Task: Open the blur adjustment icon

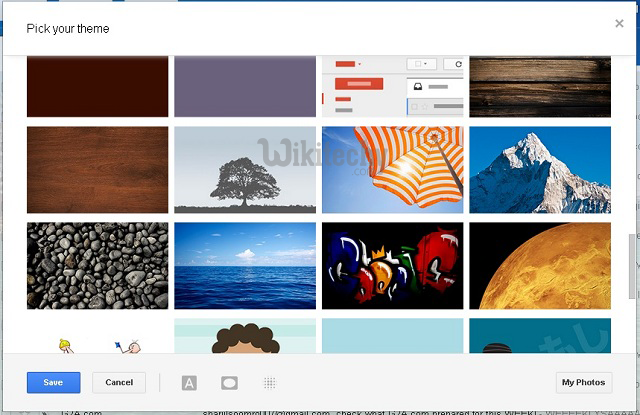Action: click(269, 383)
